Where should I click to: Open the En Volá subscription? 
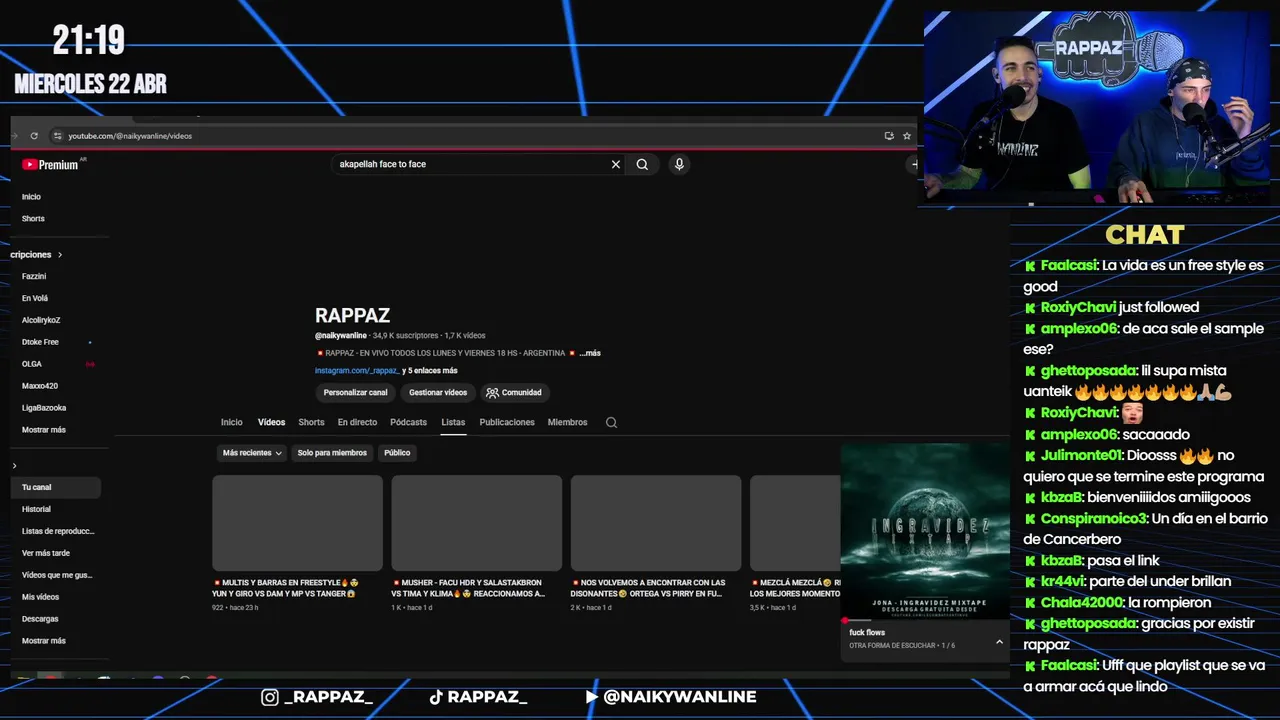click(x=35, y=299)
